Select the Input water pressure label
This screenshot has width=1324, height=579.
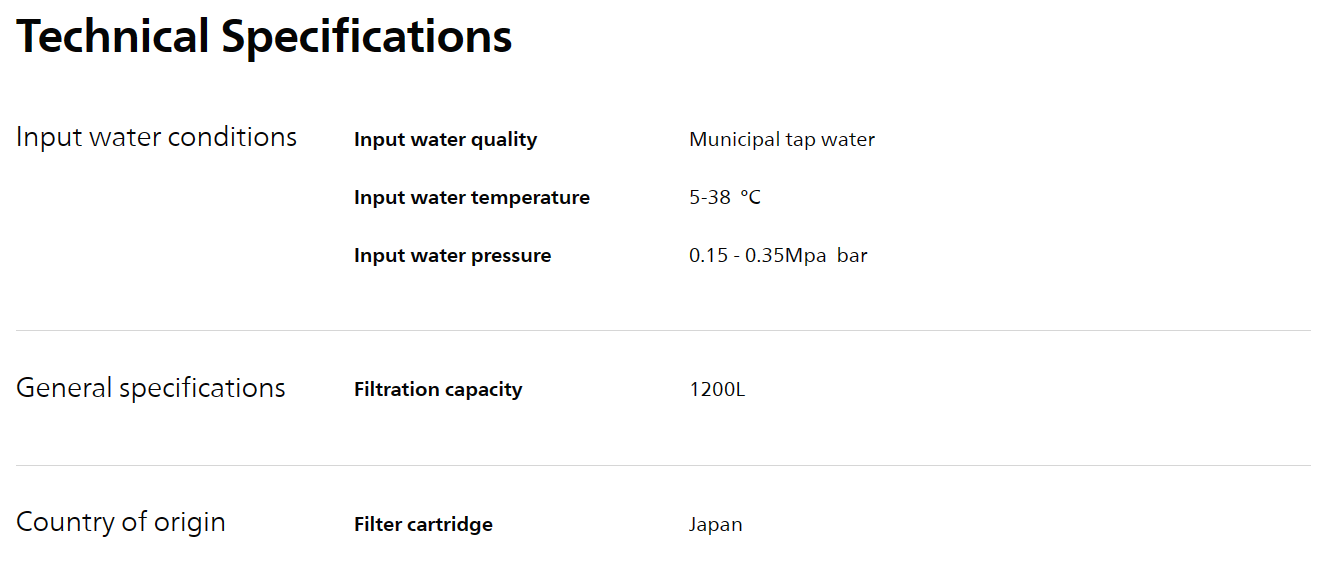pos(452,256)
